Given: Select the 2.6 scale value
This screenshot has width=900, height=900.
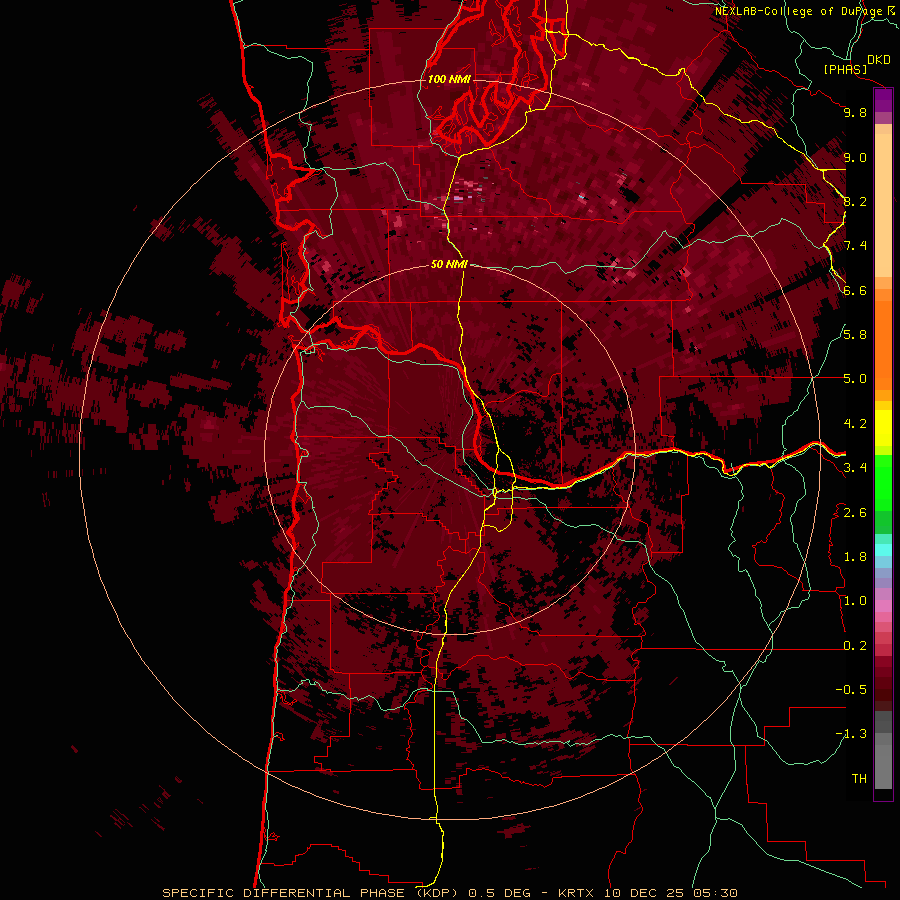Looking at the screenshot, I should pyautogui.click(x=855, y=513).
